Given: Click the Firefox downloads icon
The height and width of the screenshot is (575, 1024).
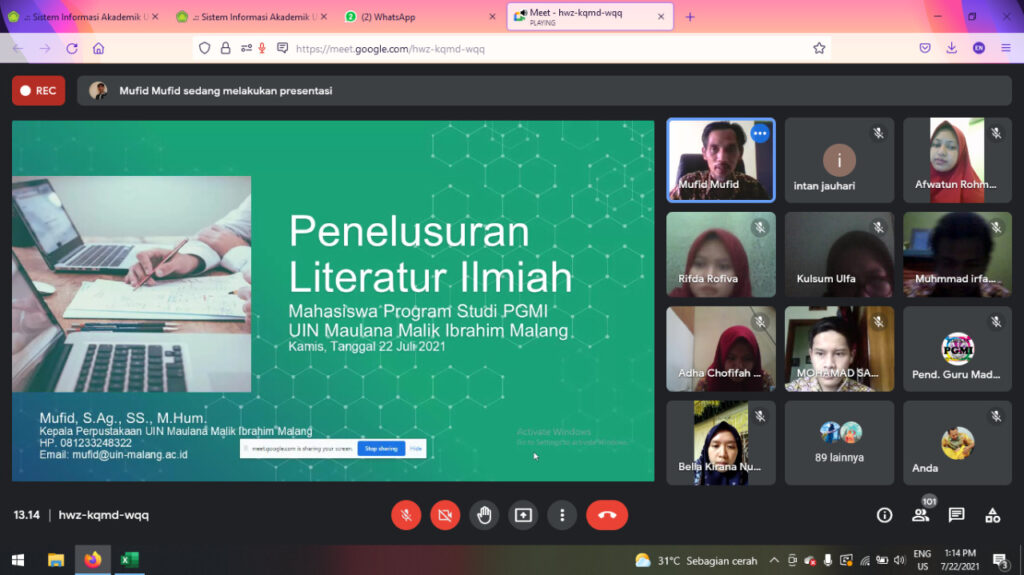Looking at the screenshot, I should click(951, 48).
